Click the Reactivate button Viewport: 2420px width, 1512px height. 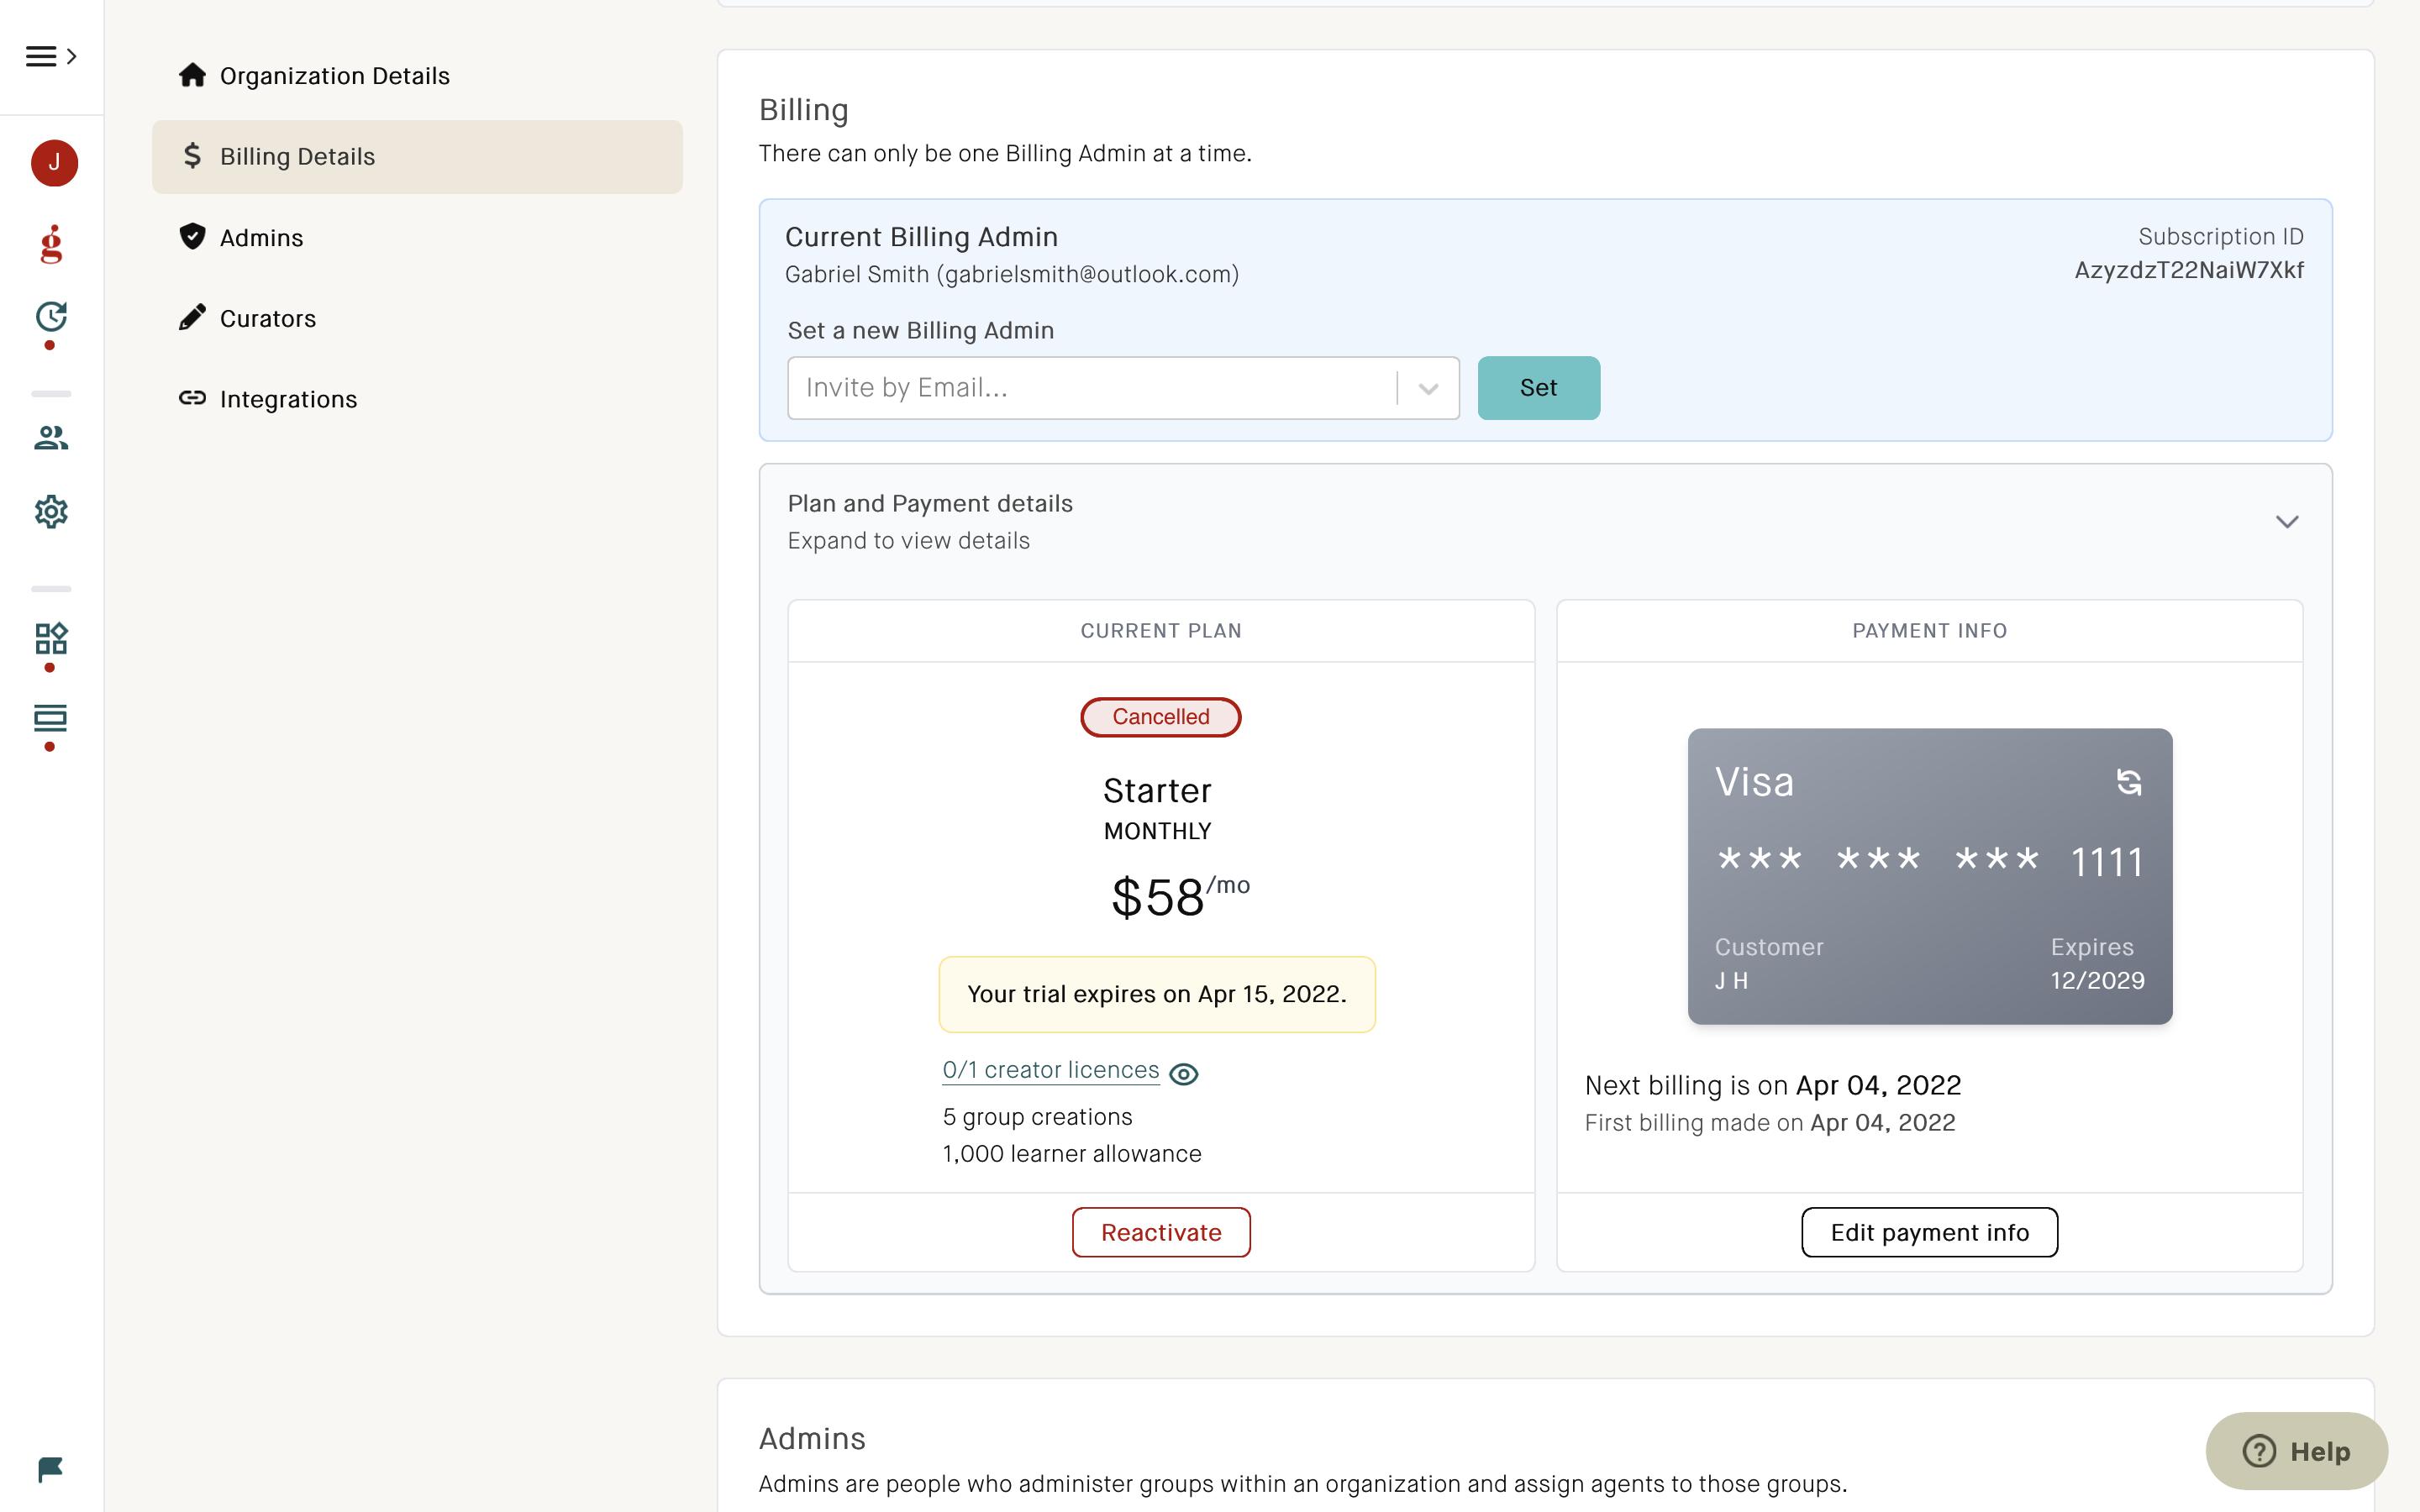point(1161,1232)
